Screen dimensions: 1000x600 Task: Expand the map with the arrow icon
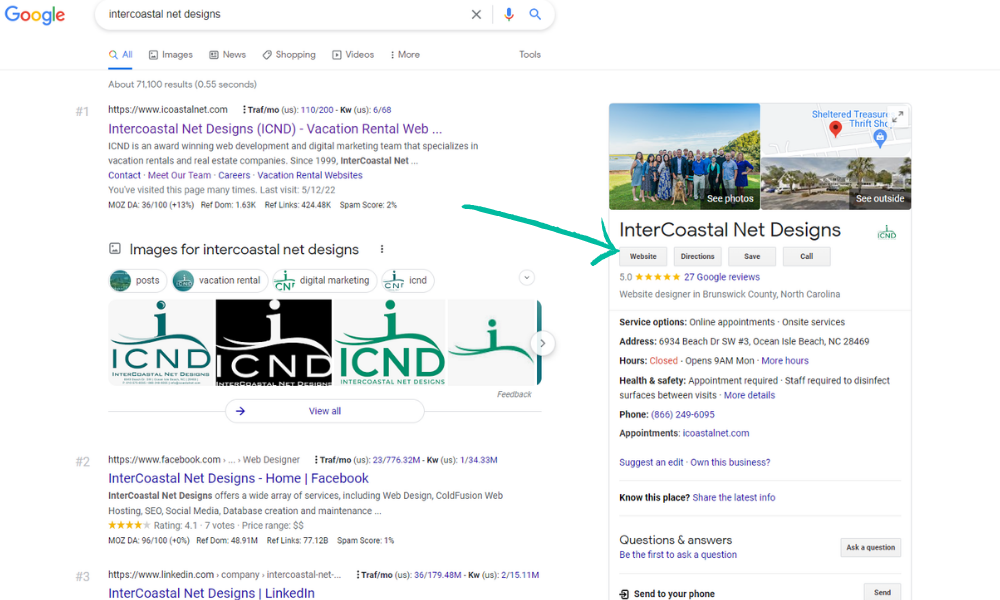coord(898,117)
